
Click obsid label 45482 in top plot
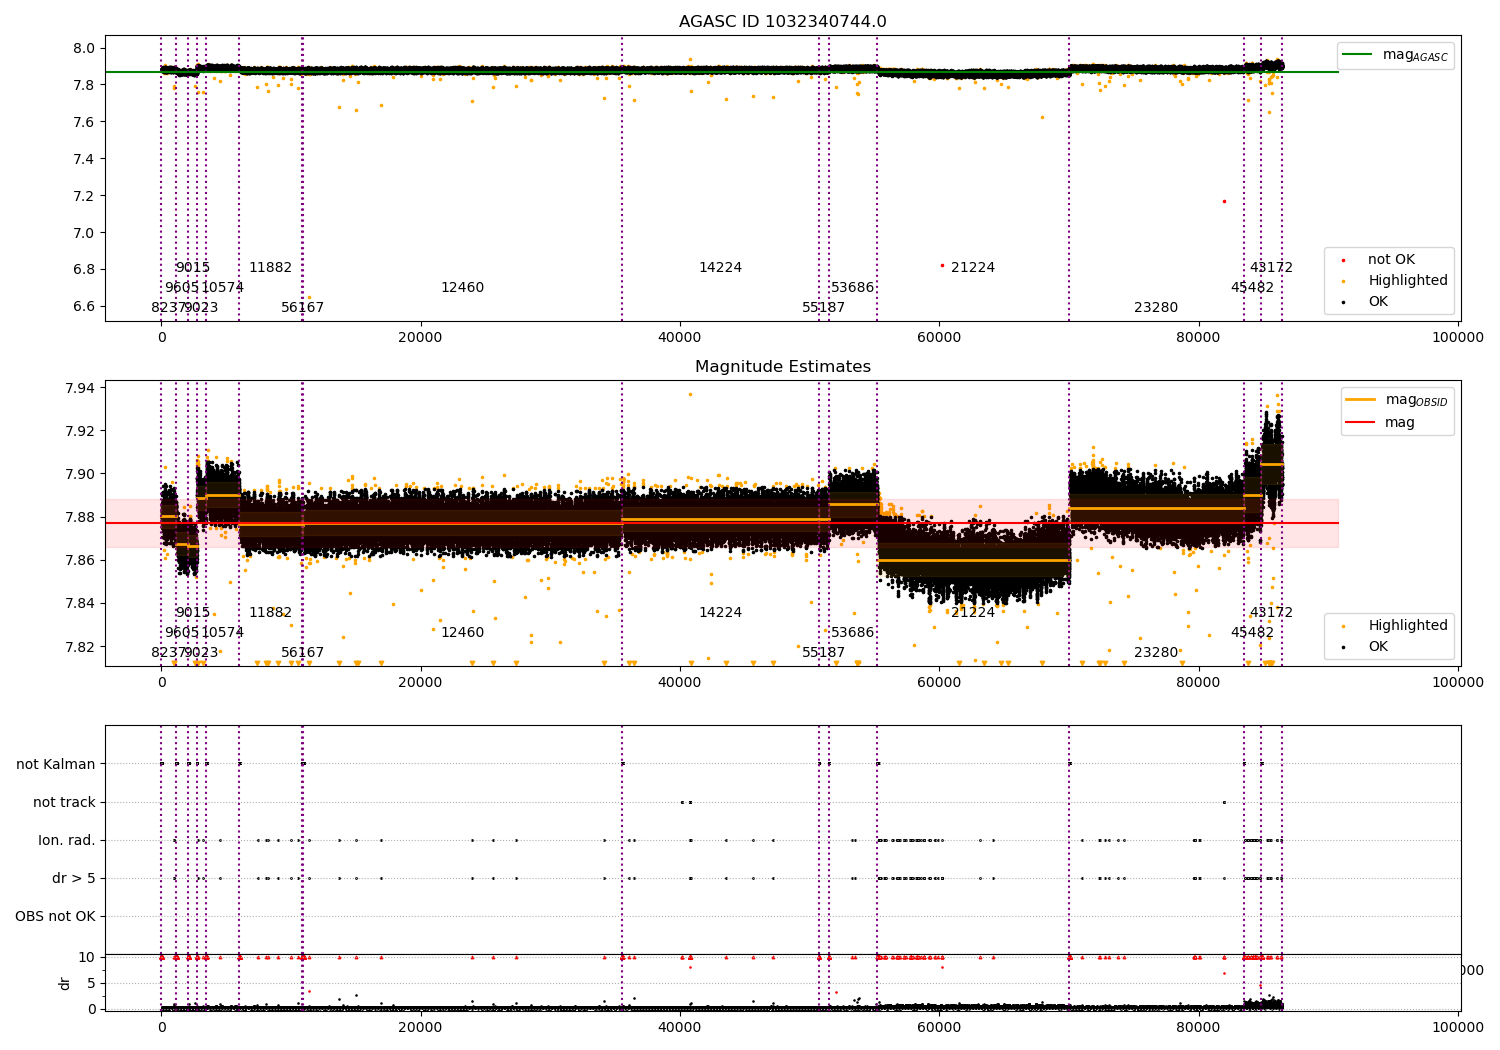(x=1252, y=288)
